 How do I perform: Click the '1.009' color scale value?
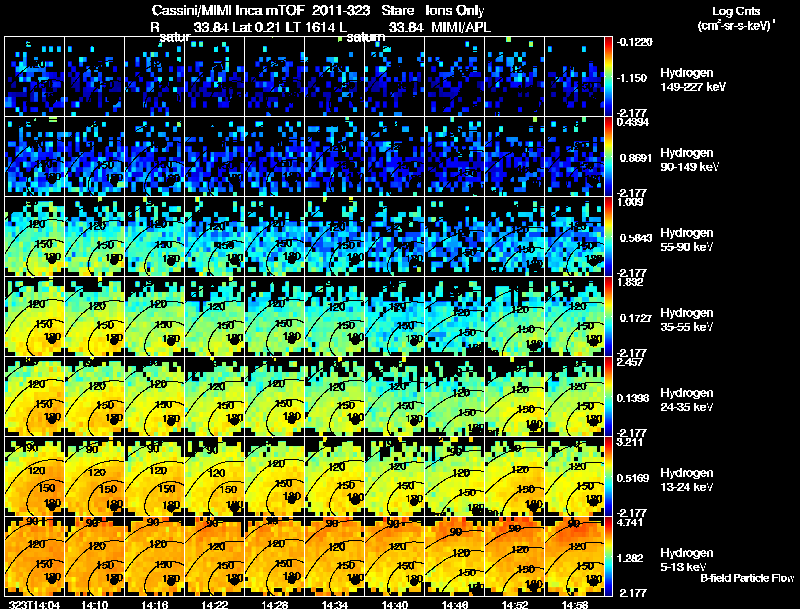pyautogui.click(x=630, y=202)
